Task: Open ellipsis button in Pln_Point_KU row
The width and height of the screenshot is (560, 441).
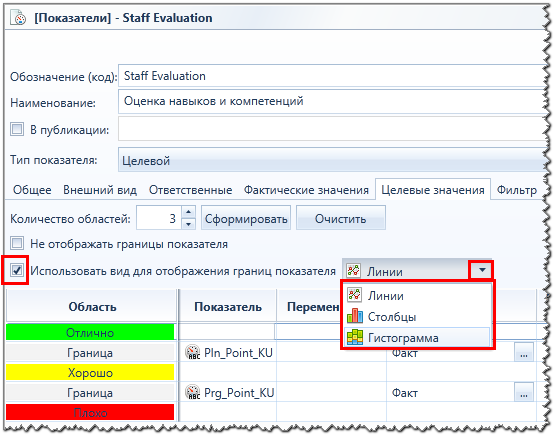Action: [x=524, y=352]
